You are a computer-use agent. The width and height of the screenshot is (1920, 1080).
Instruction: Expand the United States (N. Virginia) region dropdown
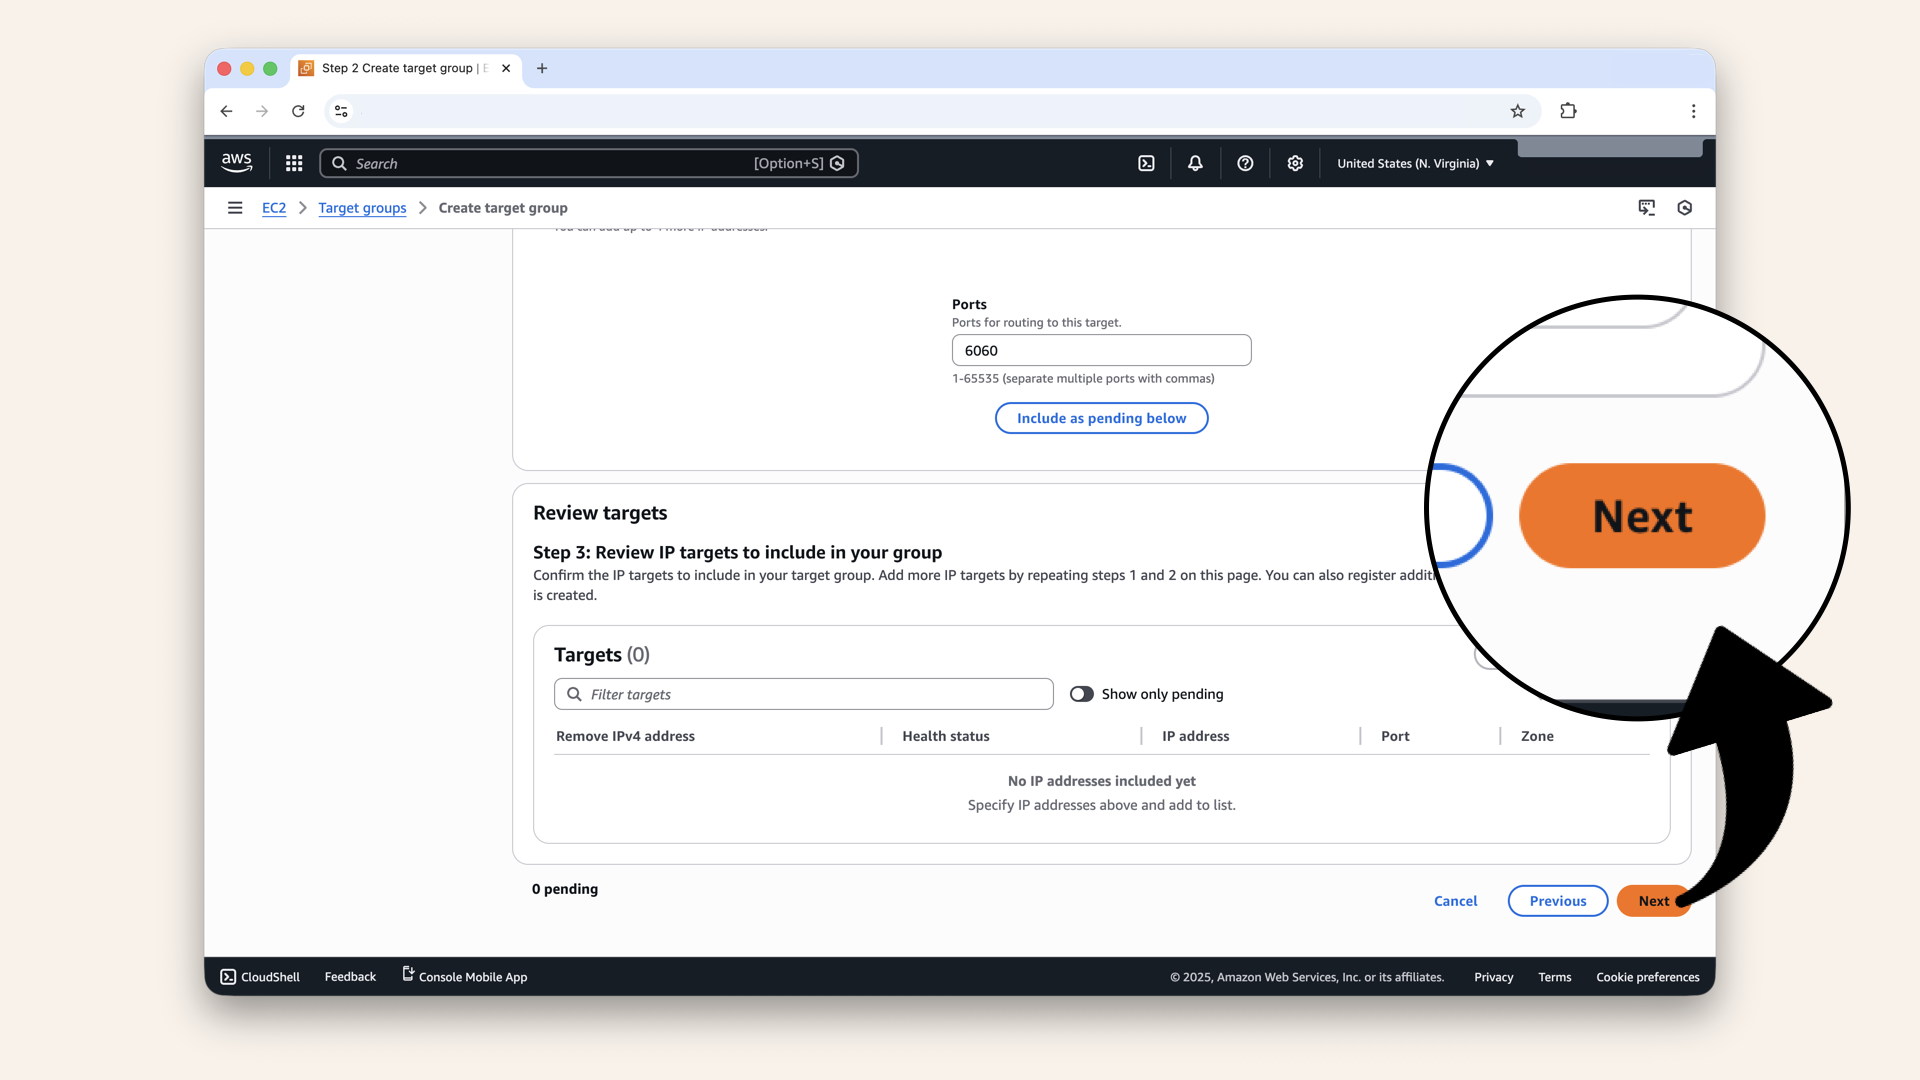click(x=1415, y=163)
